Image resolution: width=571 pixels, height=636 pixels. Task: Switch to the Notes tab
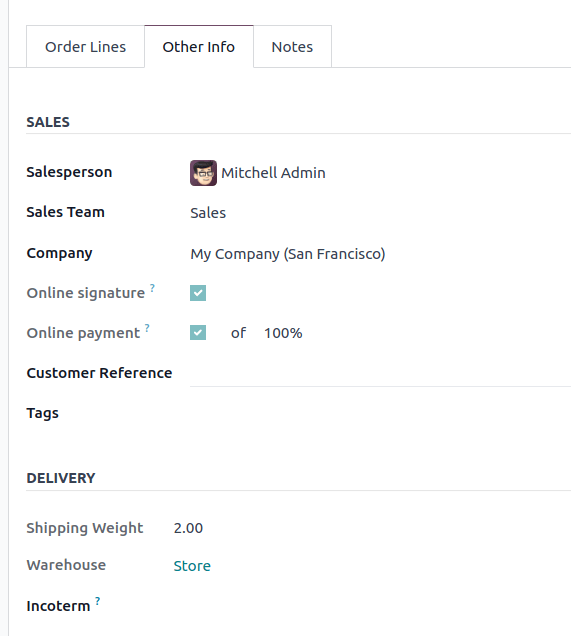292,47
